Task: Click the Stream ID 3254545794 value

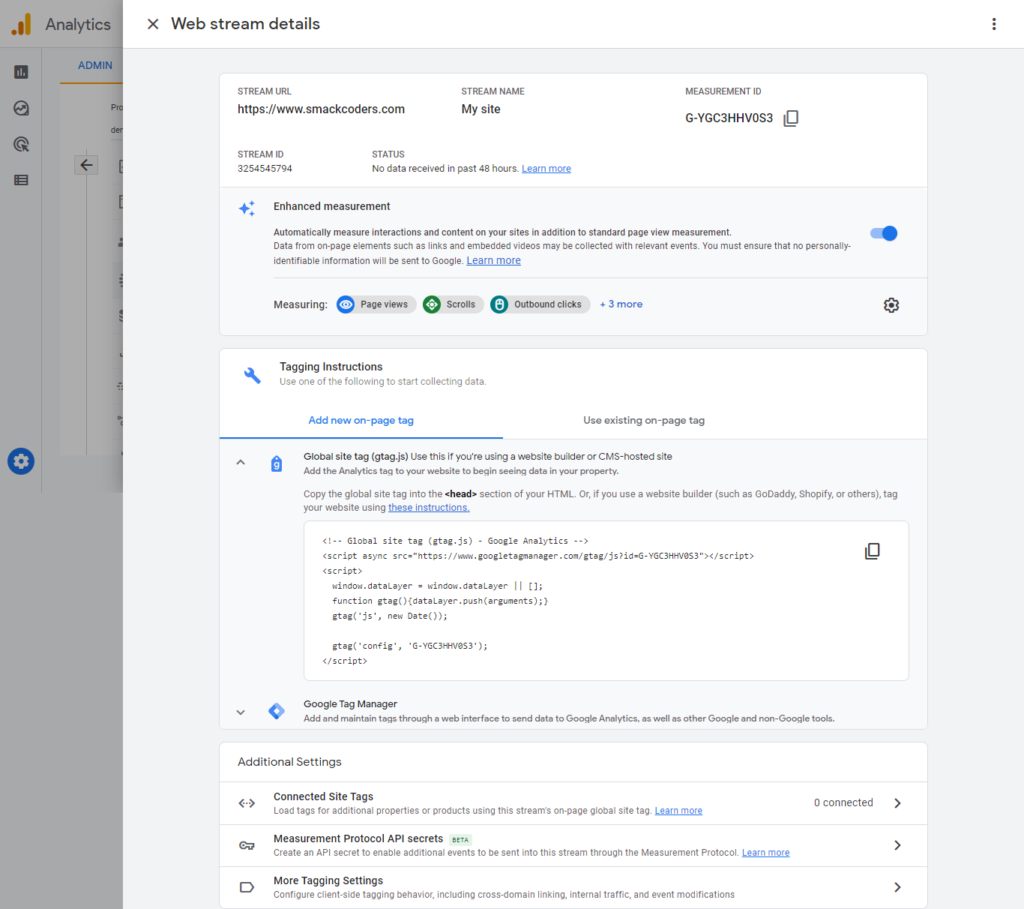Action: click(x=265, y=168)
